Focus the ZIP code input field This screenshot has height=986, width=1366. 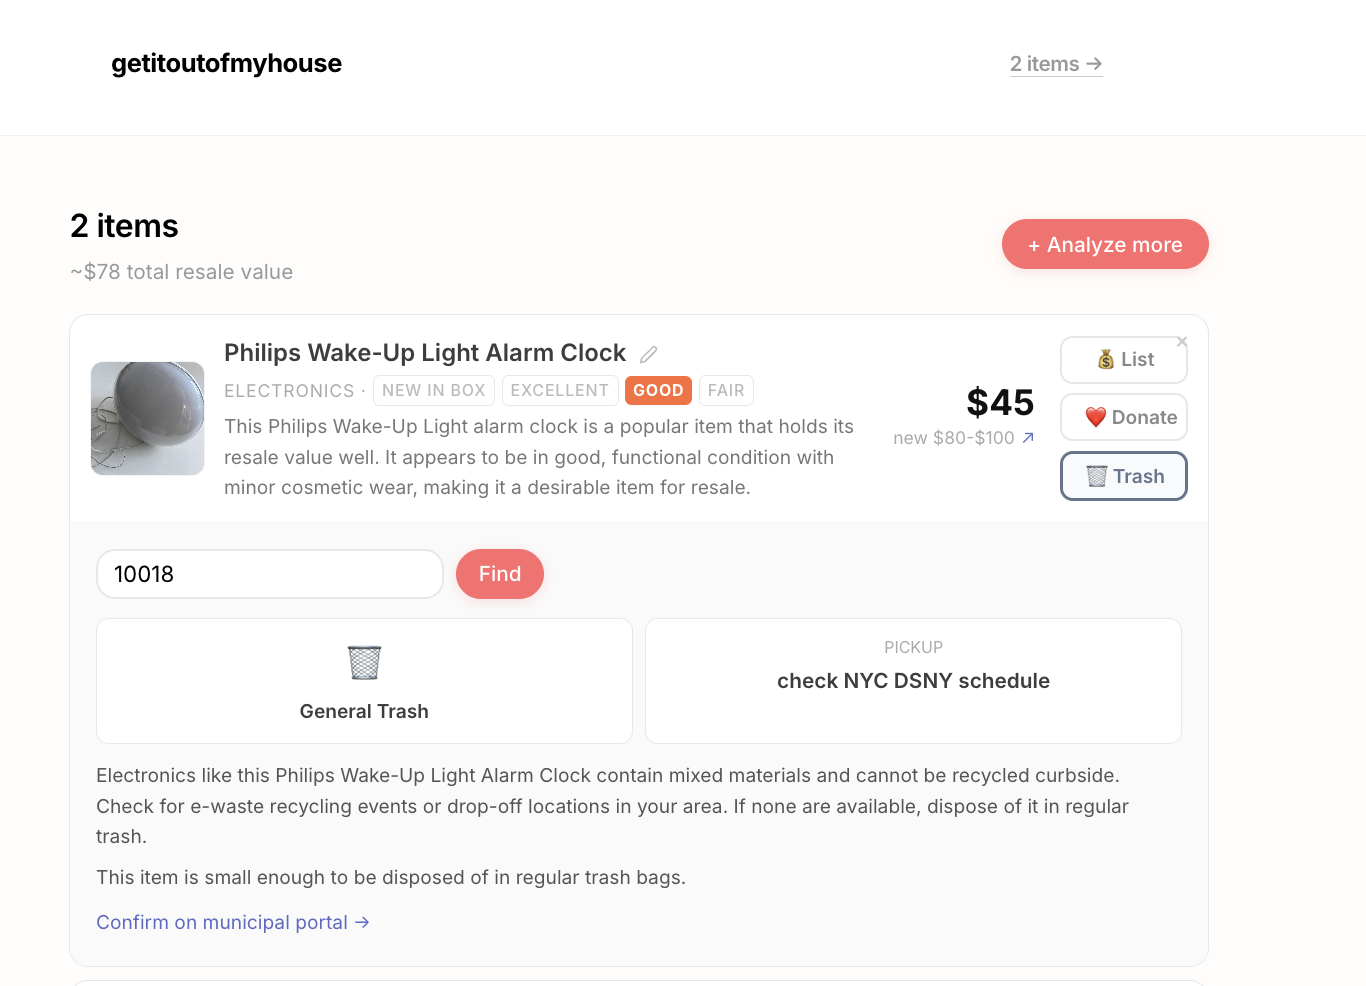click(x=269, y=574)
